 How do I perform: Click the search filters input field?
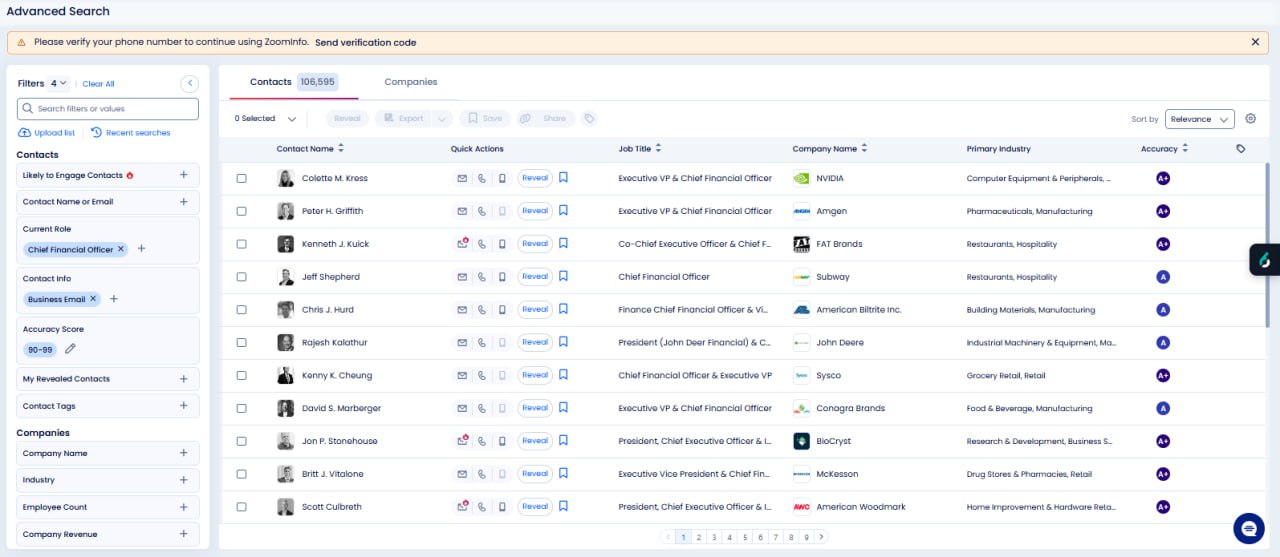[x=108, y=109]
